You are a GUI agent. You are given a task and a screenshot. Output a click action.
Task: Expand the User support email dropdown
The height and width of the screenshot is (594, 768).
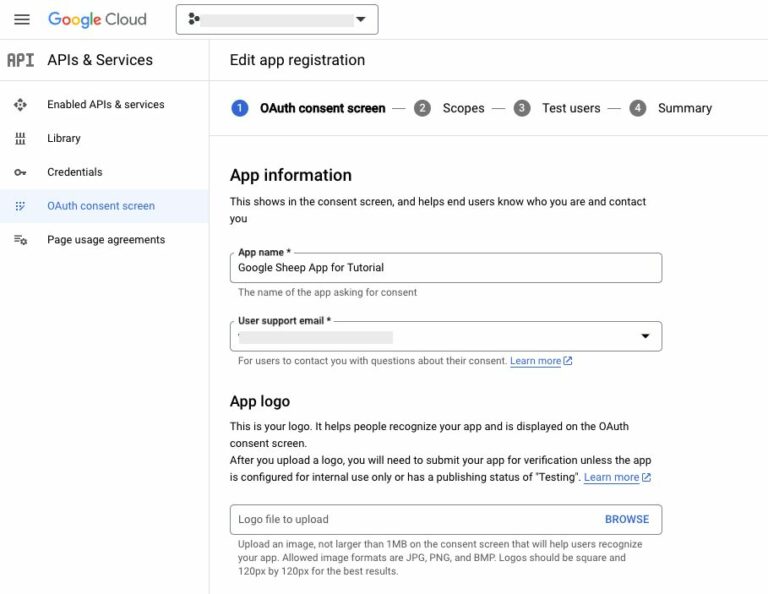click(x=645, y=336)
